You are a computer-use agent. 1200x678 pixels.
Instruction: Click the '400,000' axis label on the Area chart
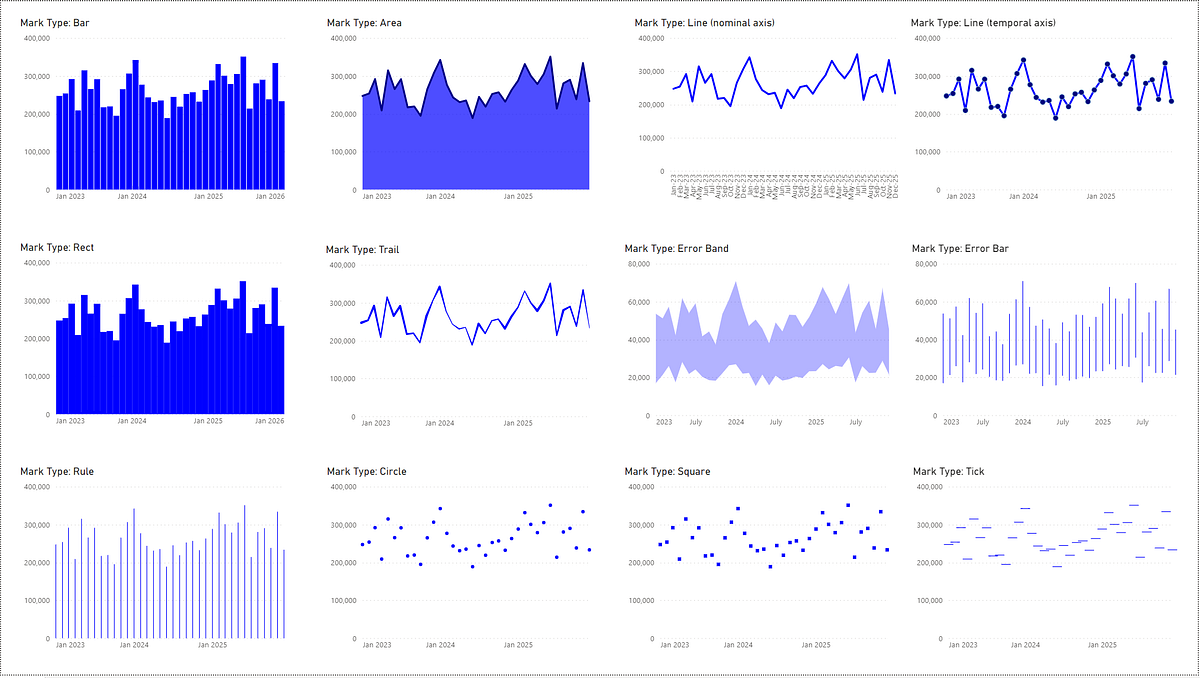pos(345,40)
